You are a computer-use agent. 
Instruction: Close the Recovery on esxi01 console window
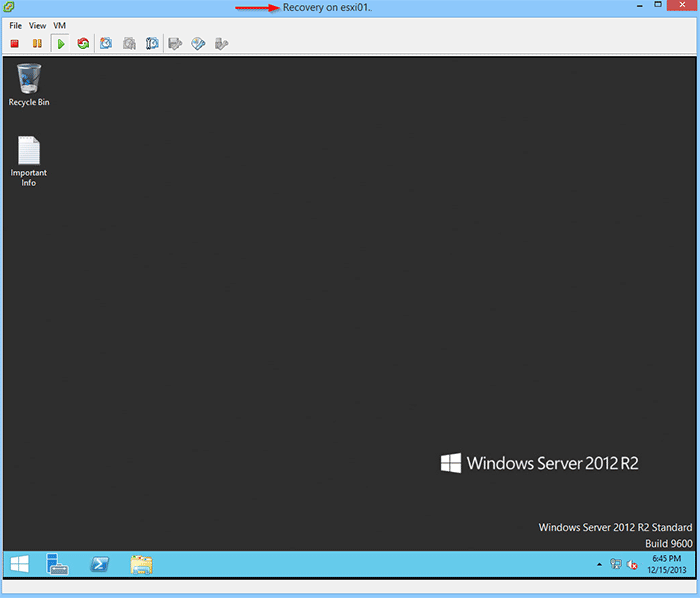(682, 5)
